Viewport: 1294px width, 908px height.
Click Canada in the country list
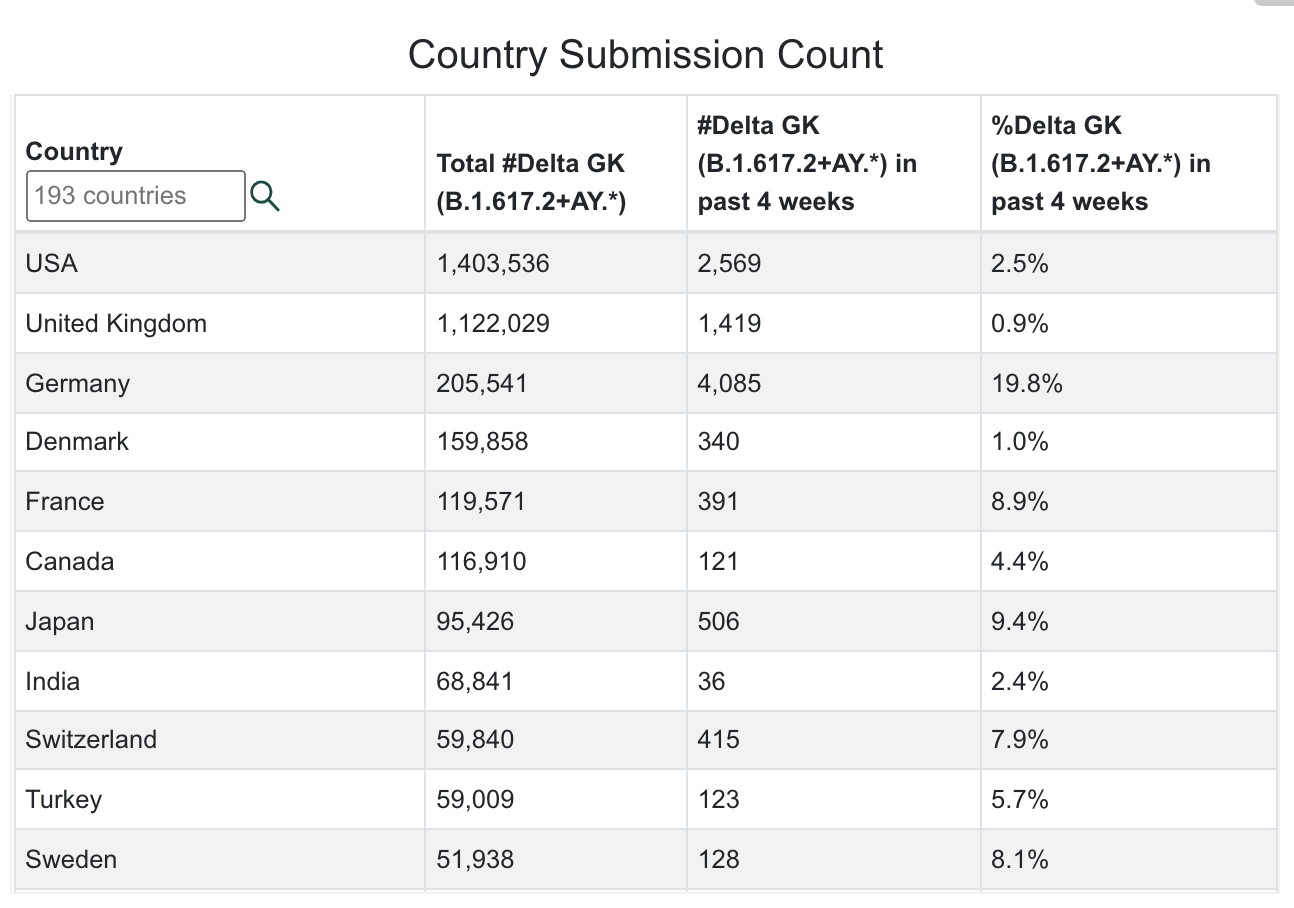70,561
